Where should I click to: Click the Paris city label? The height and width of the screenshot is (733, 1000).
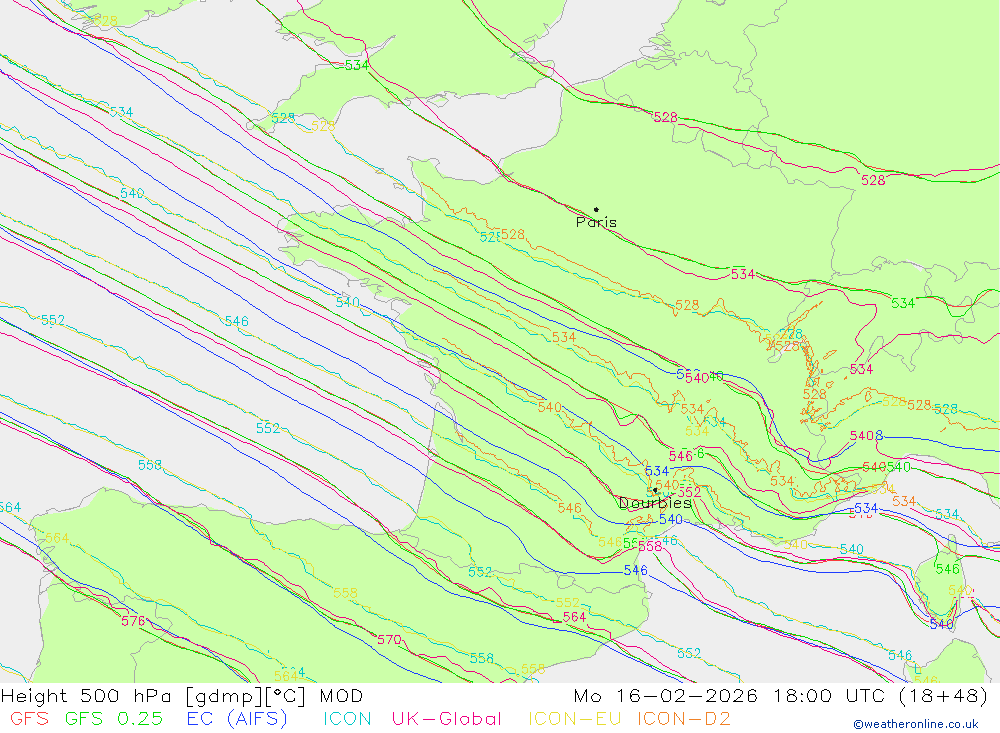(596, 222)
